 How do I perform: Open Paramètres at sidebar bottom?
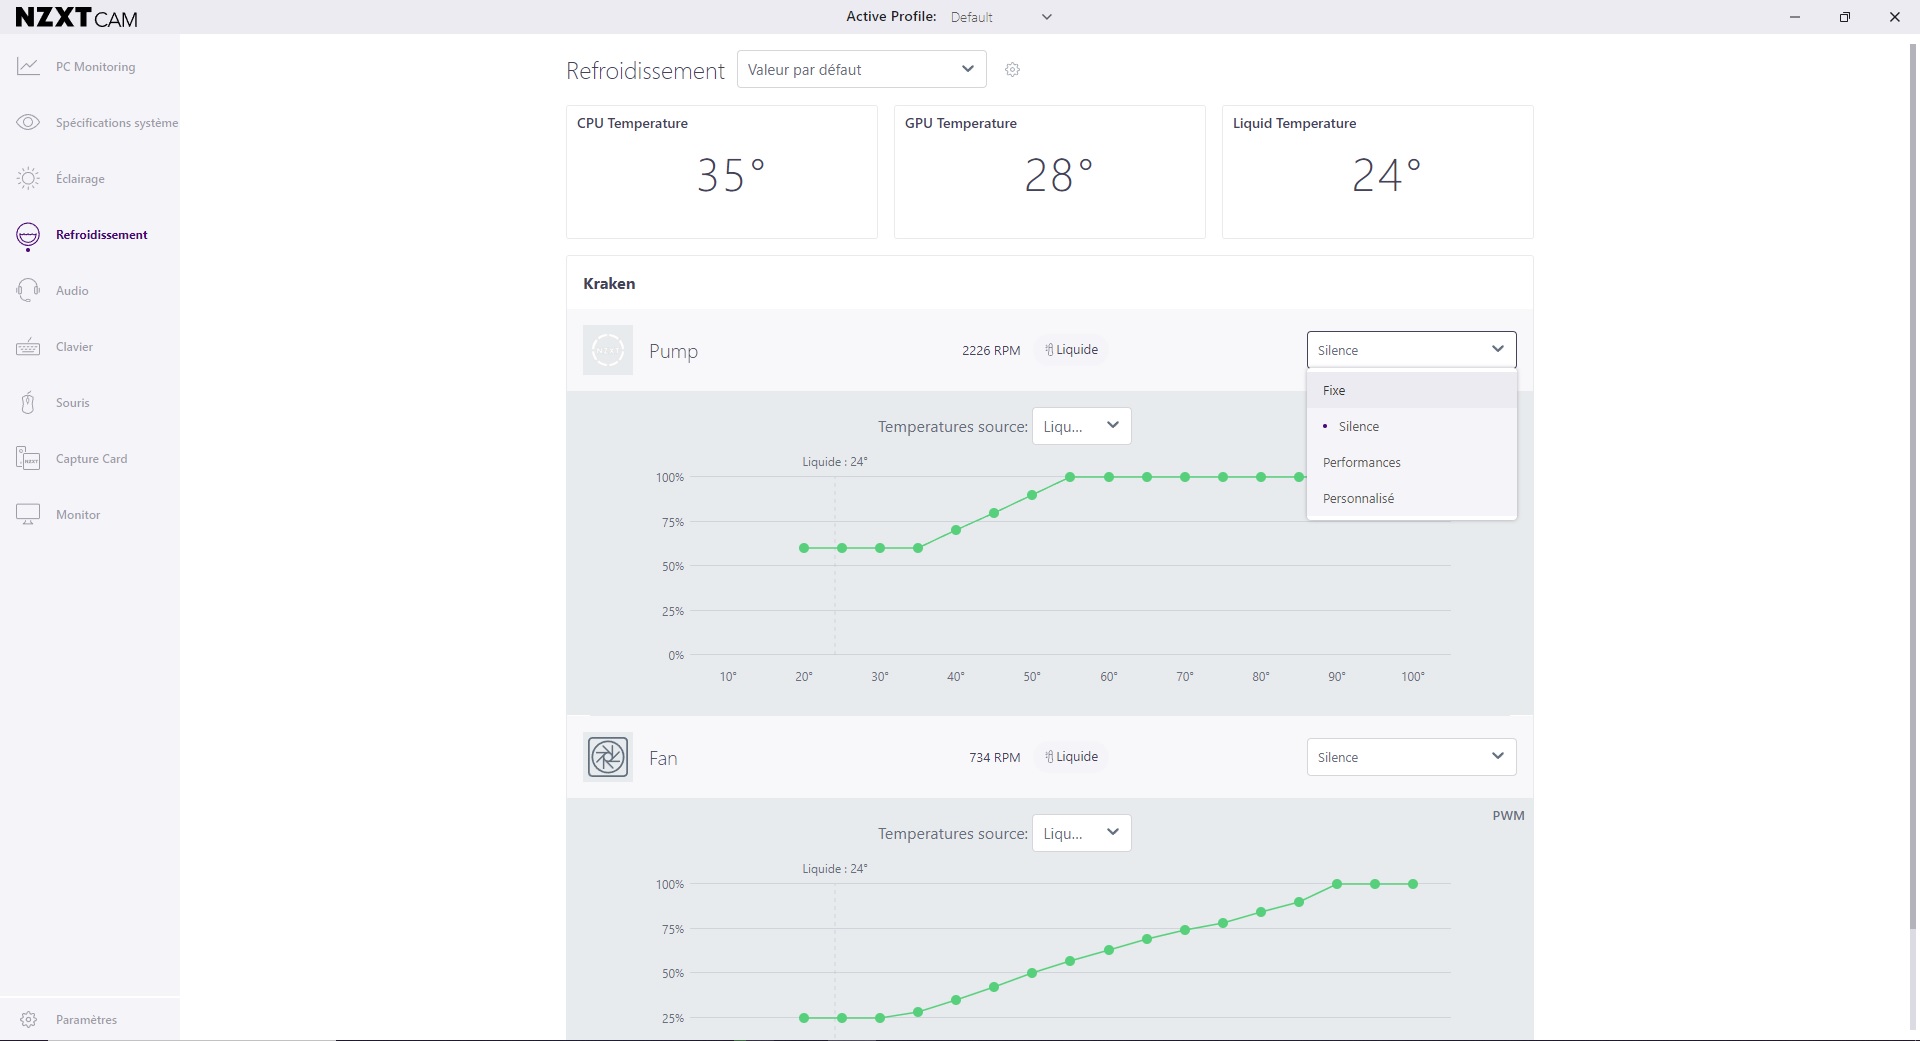click(x=86, y=1019)
